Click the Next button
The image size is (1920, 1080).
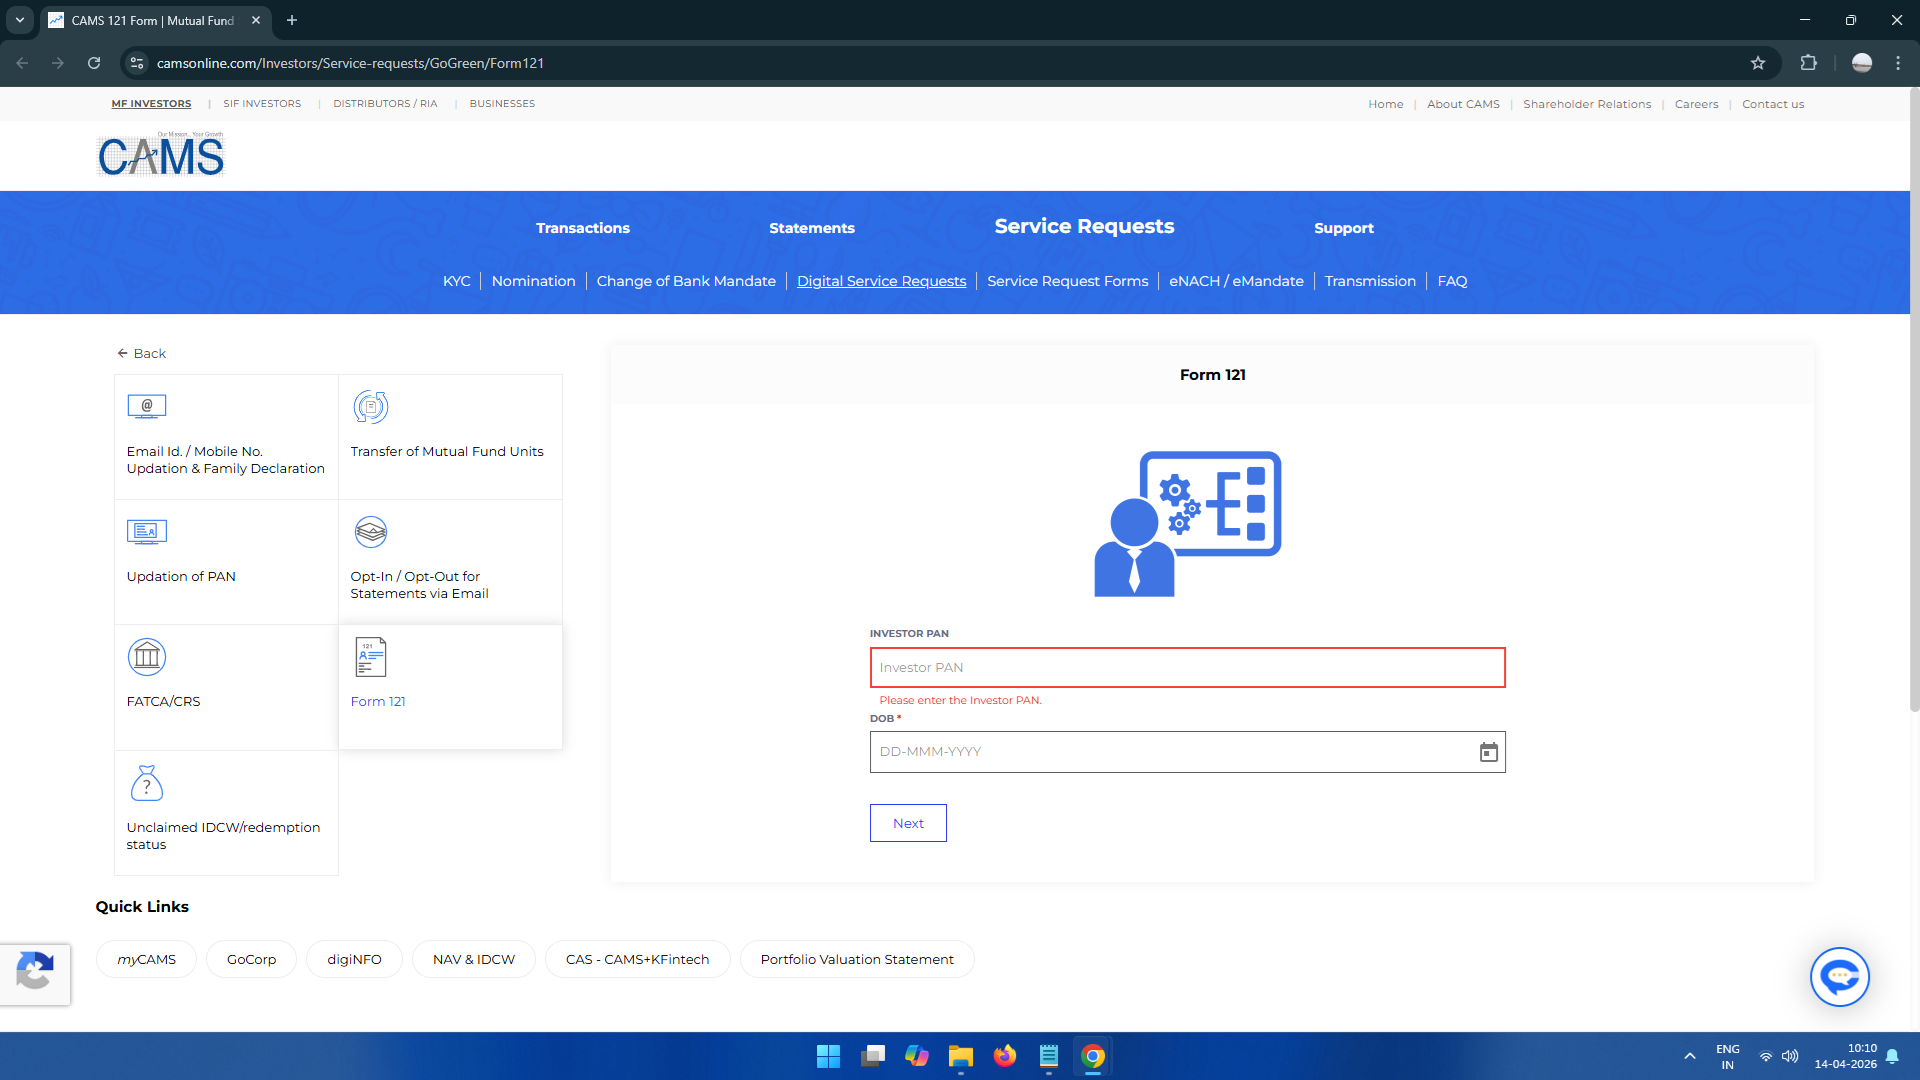tap(908, 823)
